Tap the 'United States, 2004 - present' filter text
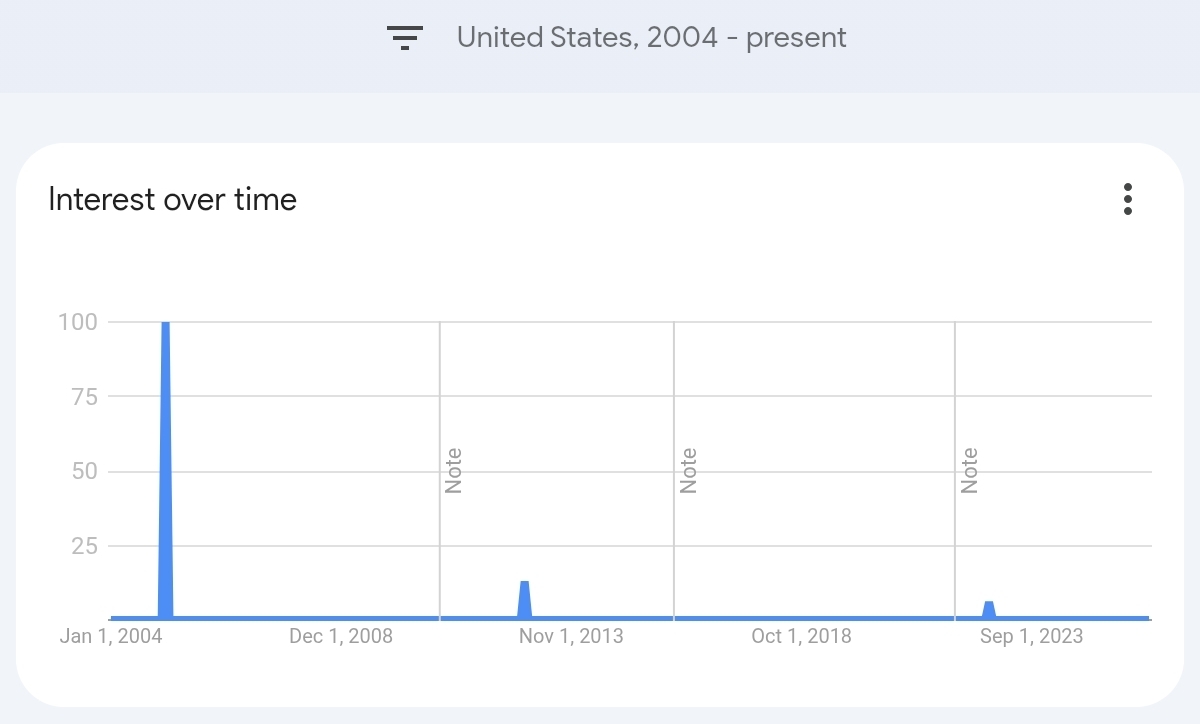 tap(652, 38)
